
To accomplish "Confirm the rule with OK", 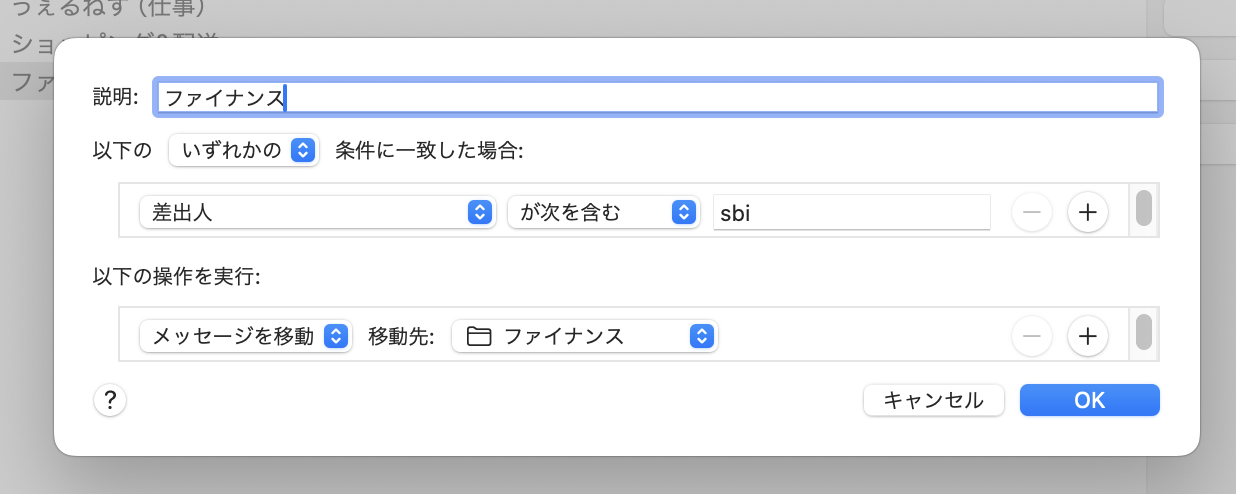I will coord(1089,400).
